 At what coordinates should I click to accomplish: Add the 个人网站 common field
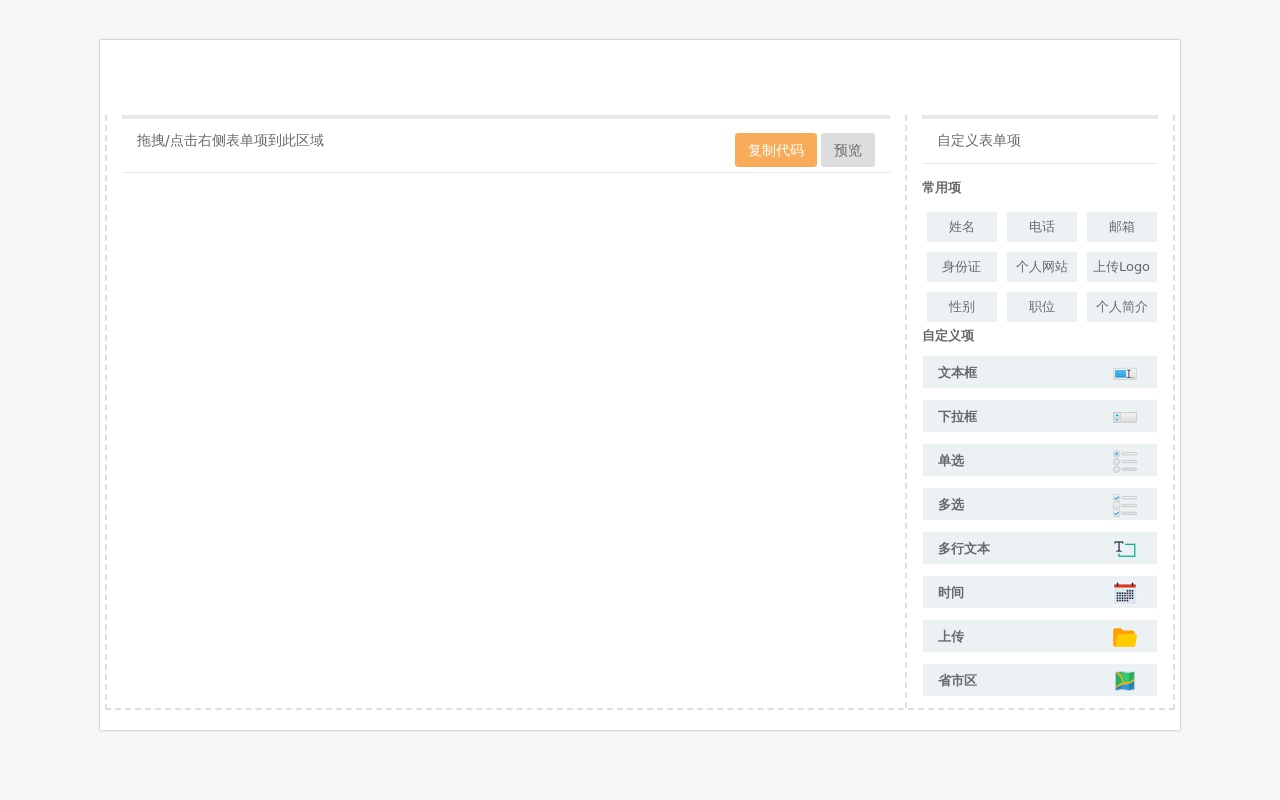click(1042, 267)
